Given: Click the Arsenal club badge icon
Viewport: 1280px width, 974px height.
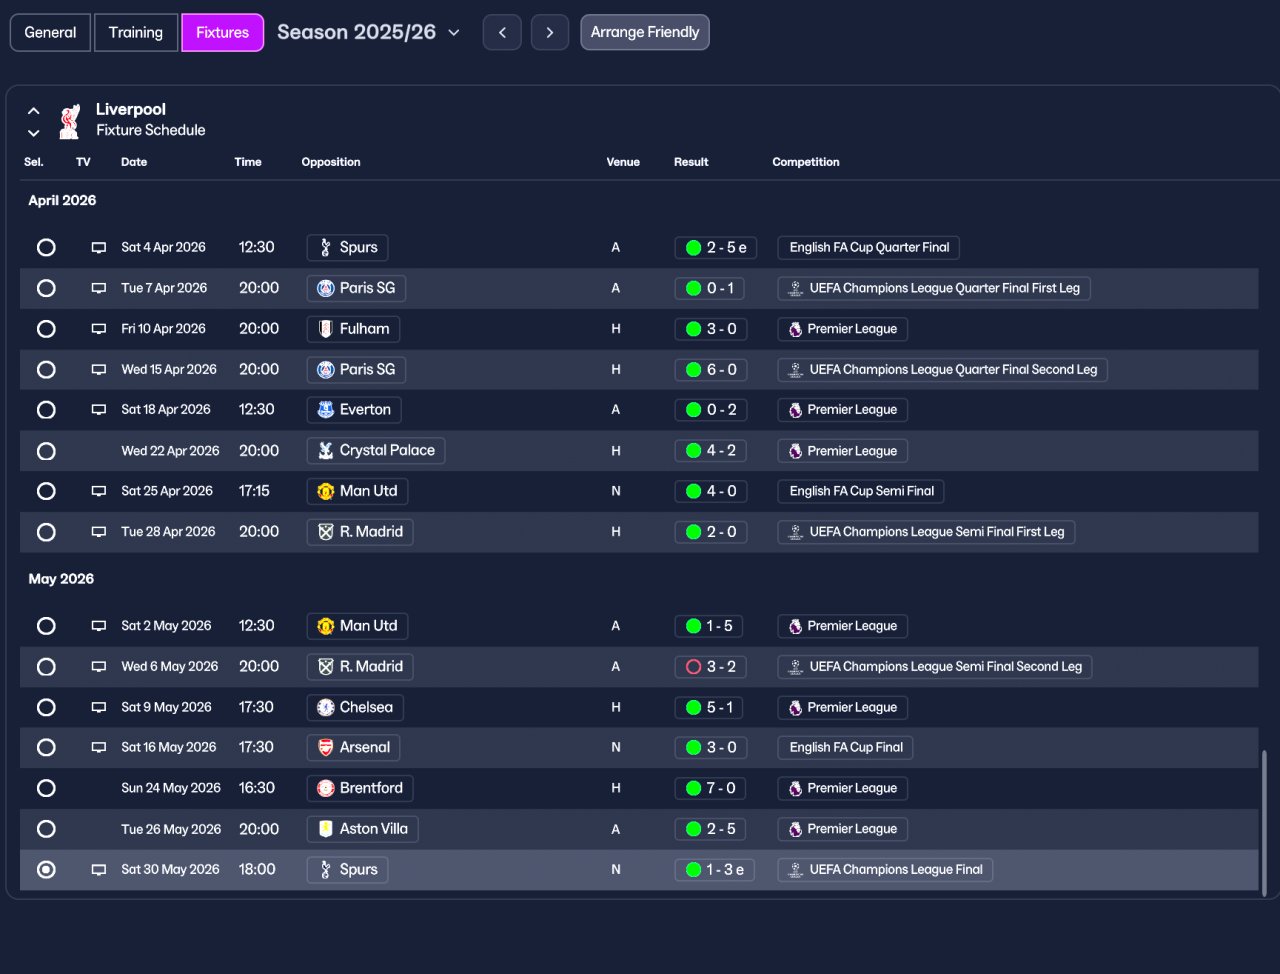Looking at the screenshot, I should point(325,748).
